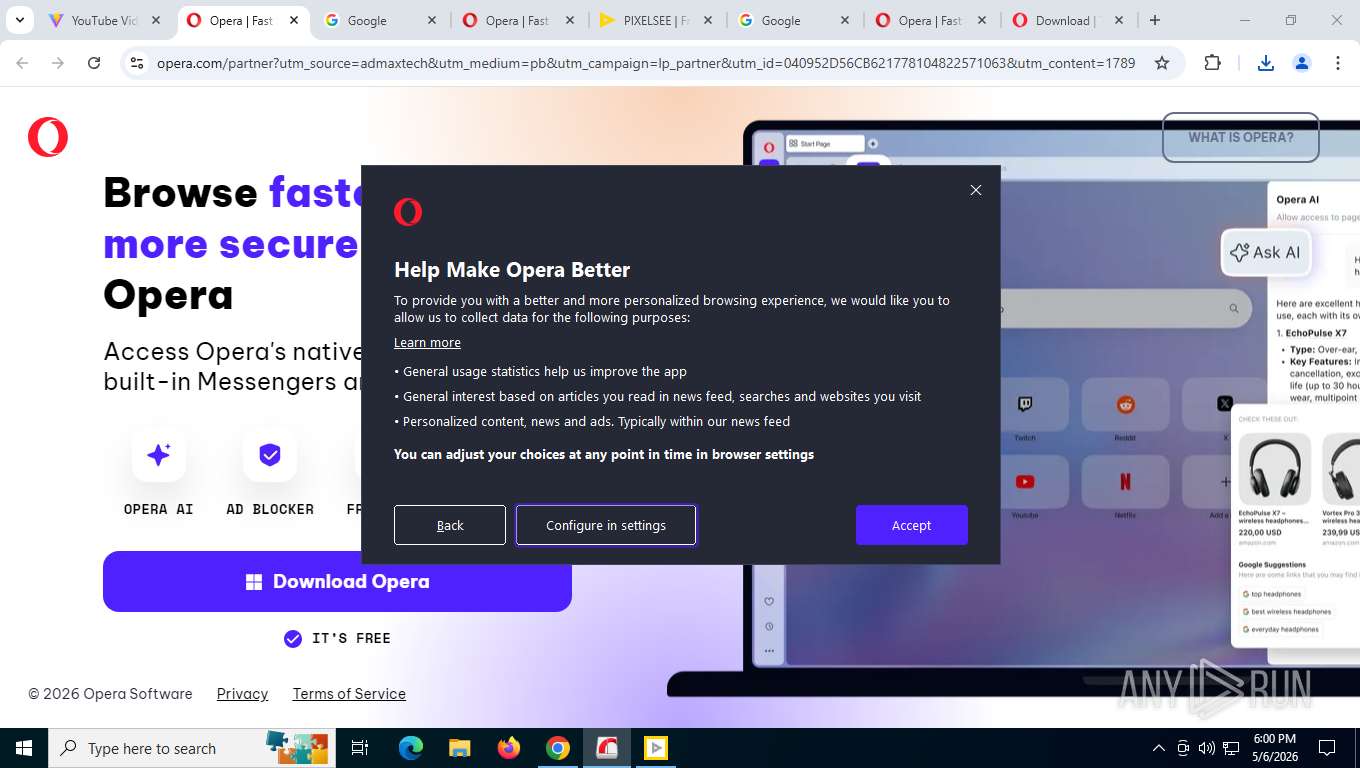Click the Ad Blocker shield icon
This screenshot has width=1360, height=768.
click(269, 455)
